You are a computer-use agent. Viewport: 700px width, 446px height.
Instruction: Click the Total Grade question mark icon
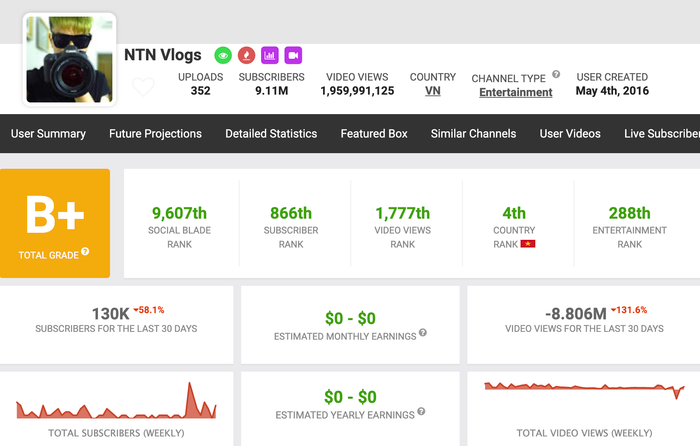(85, 252)
